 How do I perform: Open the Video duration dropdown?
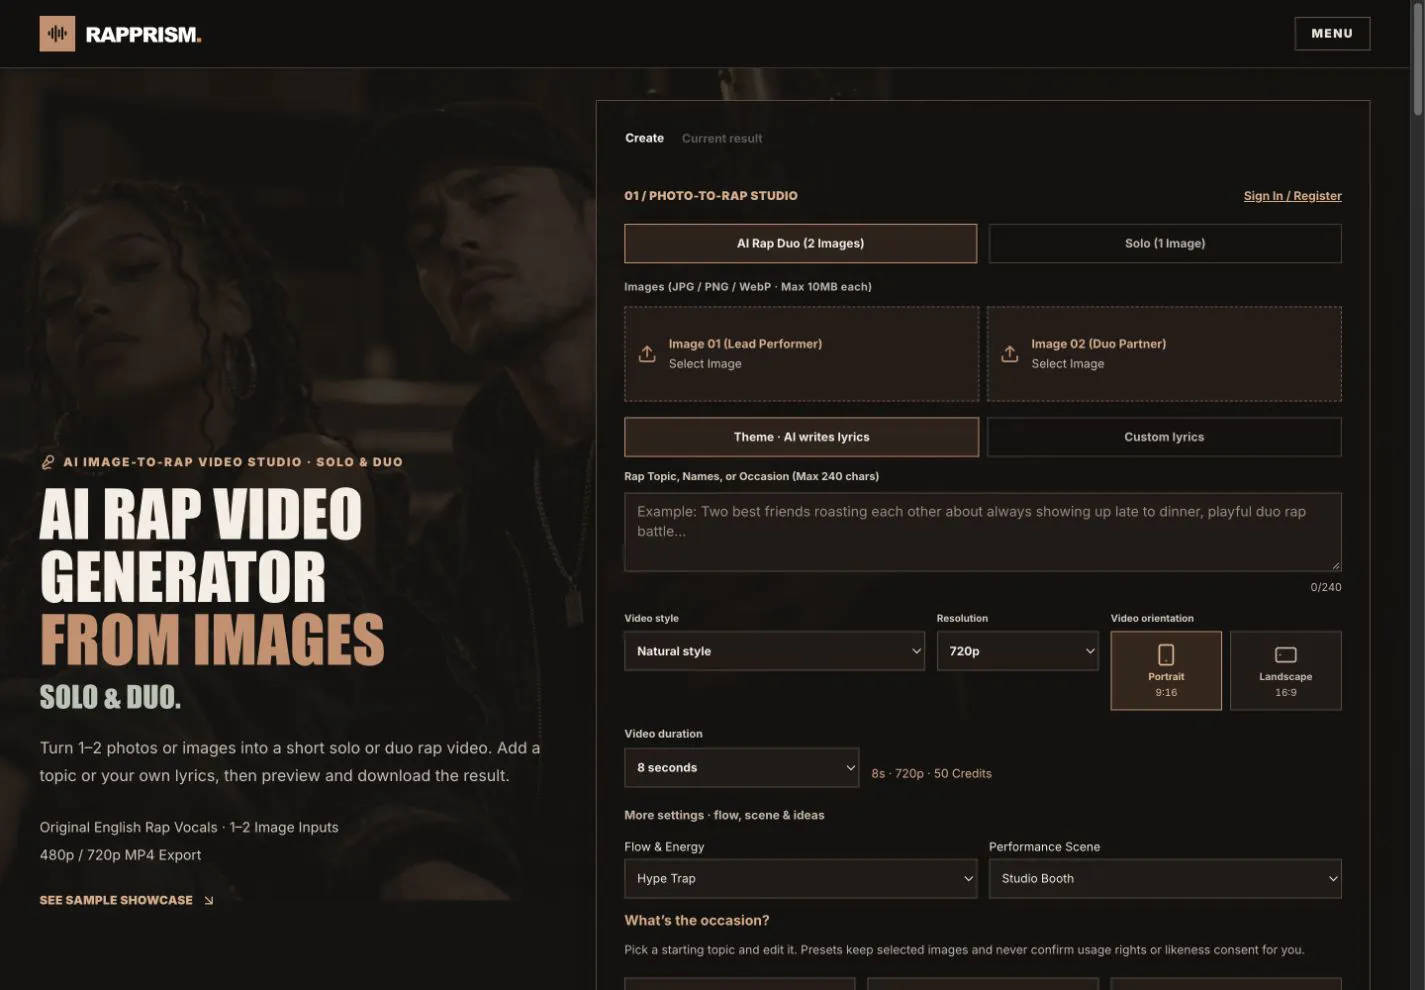tap(741, 768)
